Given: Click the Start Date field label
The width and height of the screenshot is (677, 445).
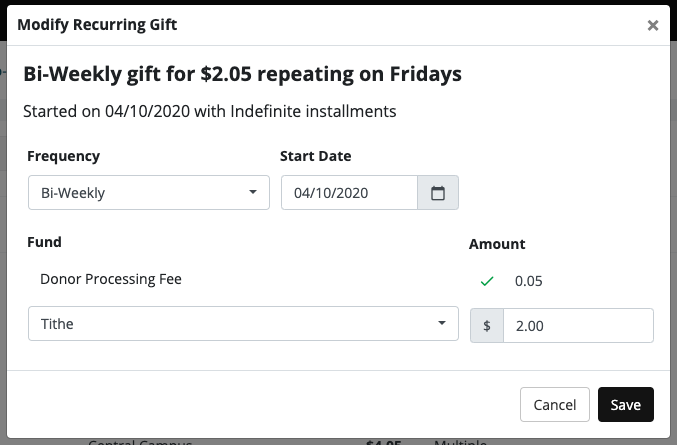Looking at the screenshot, I should pos(316,156).
